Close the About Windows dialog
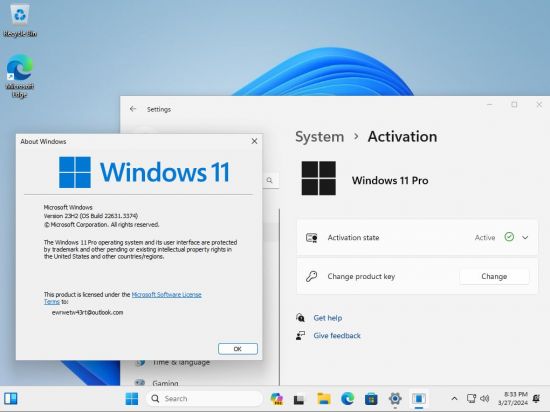 [254, 141]
